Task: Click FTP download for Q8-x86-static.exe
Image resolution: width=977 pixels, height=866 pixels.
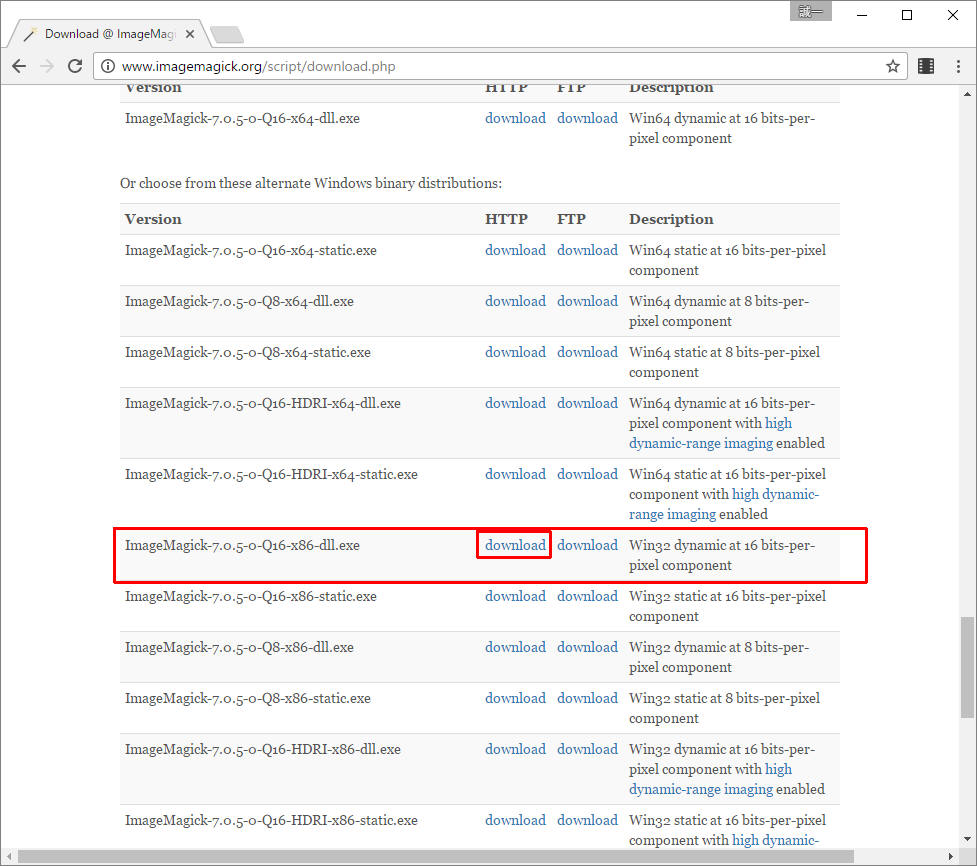Action: [588, 699]
